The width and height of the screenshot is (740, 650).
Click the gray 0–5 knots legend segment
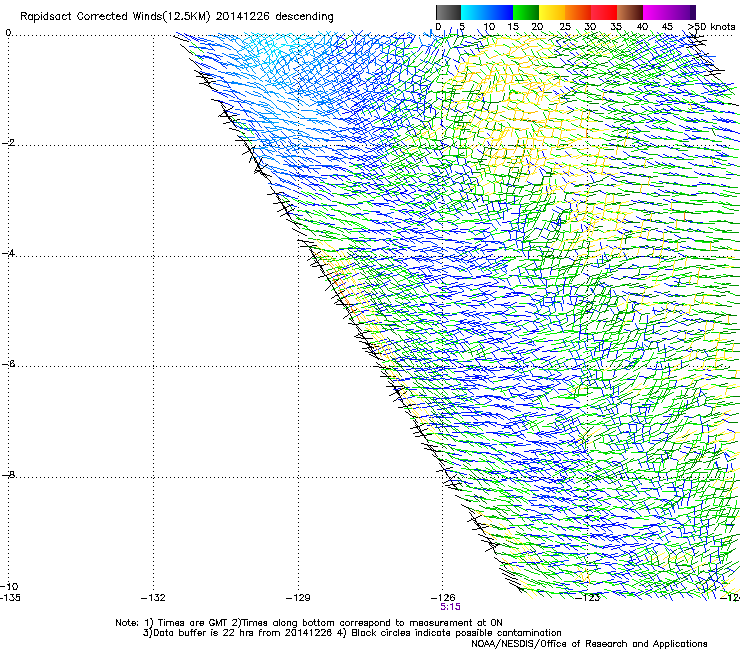tap(448, 12)
